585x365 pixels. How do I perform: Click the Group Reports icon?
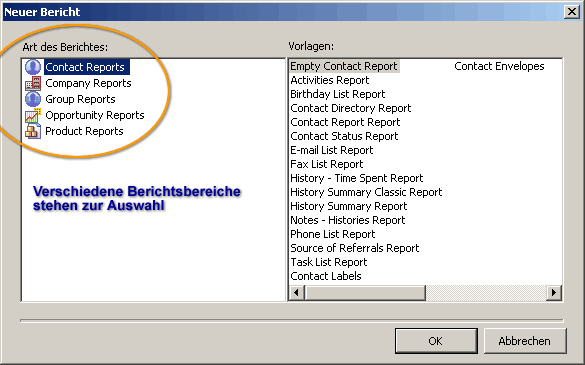tap(33, 99)
